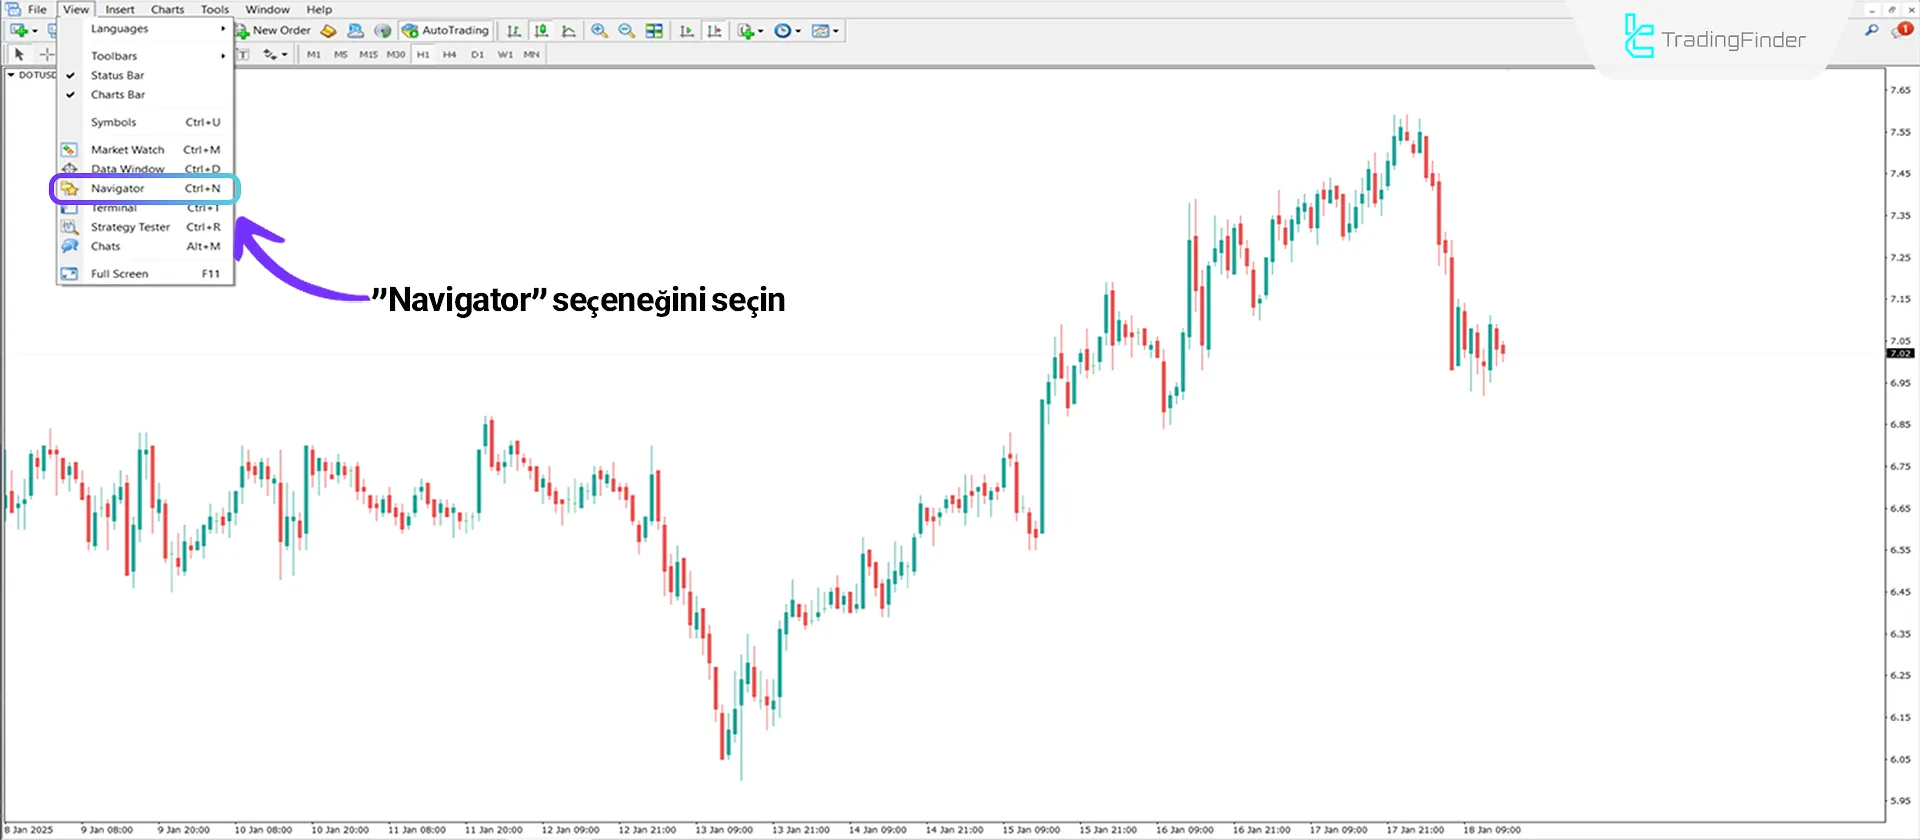
Task: Click the MetaTrader application icon
Action: click(13, 9)
